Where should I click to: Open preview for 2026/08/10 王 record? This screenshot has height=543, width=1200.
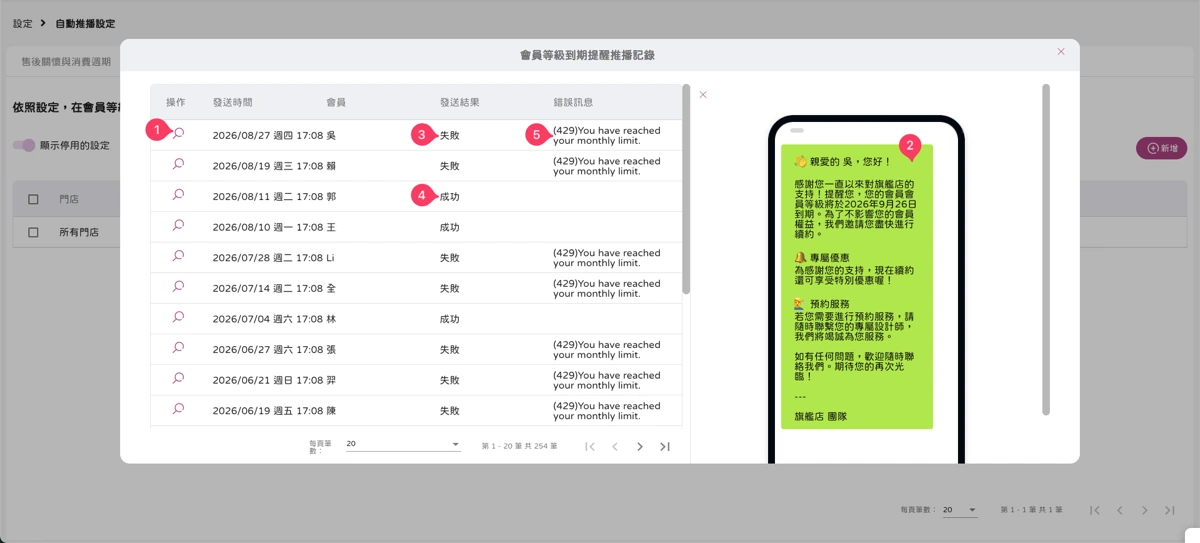pyautogui.click(x=178, y=226)
